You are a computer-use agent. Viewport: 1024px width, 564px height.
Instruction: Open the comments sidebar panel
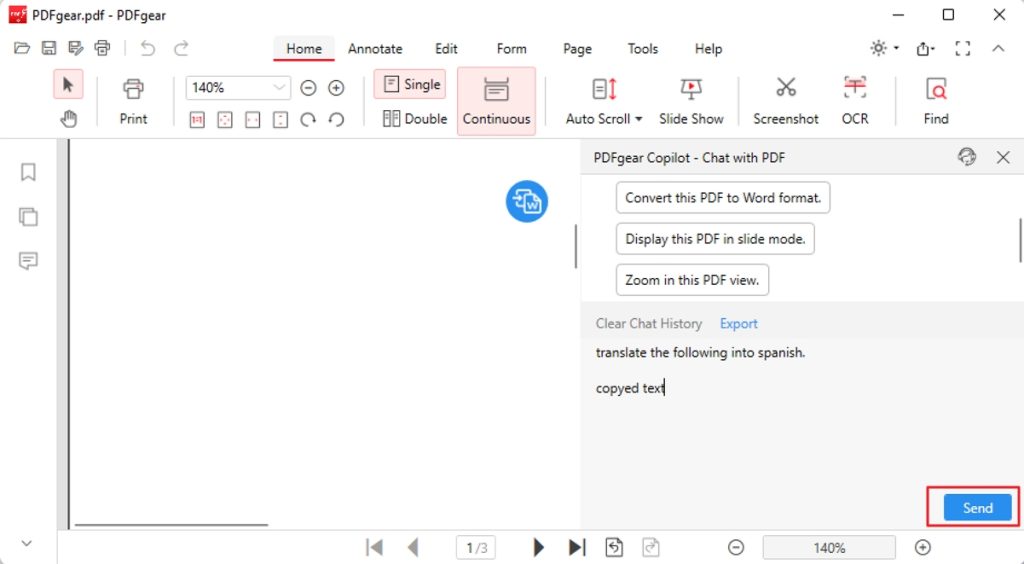click(x=28, y=261)
